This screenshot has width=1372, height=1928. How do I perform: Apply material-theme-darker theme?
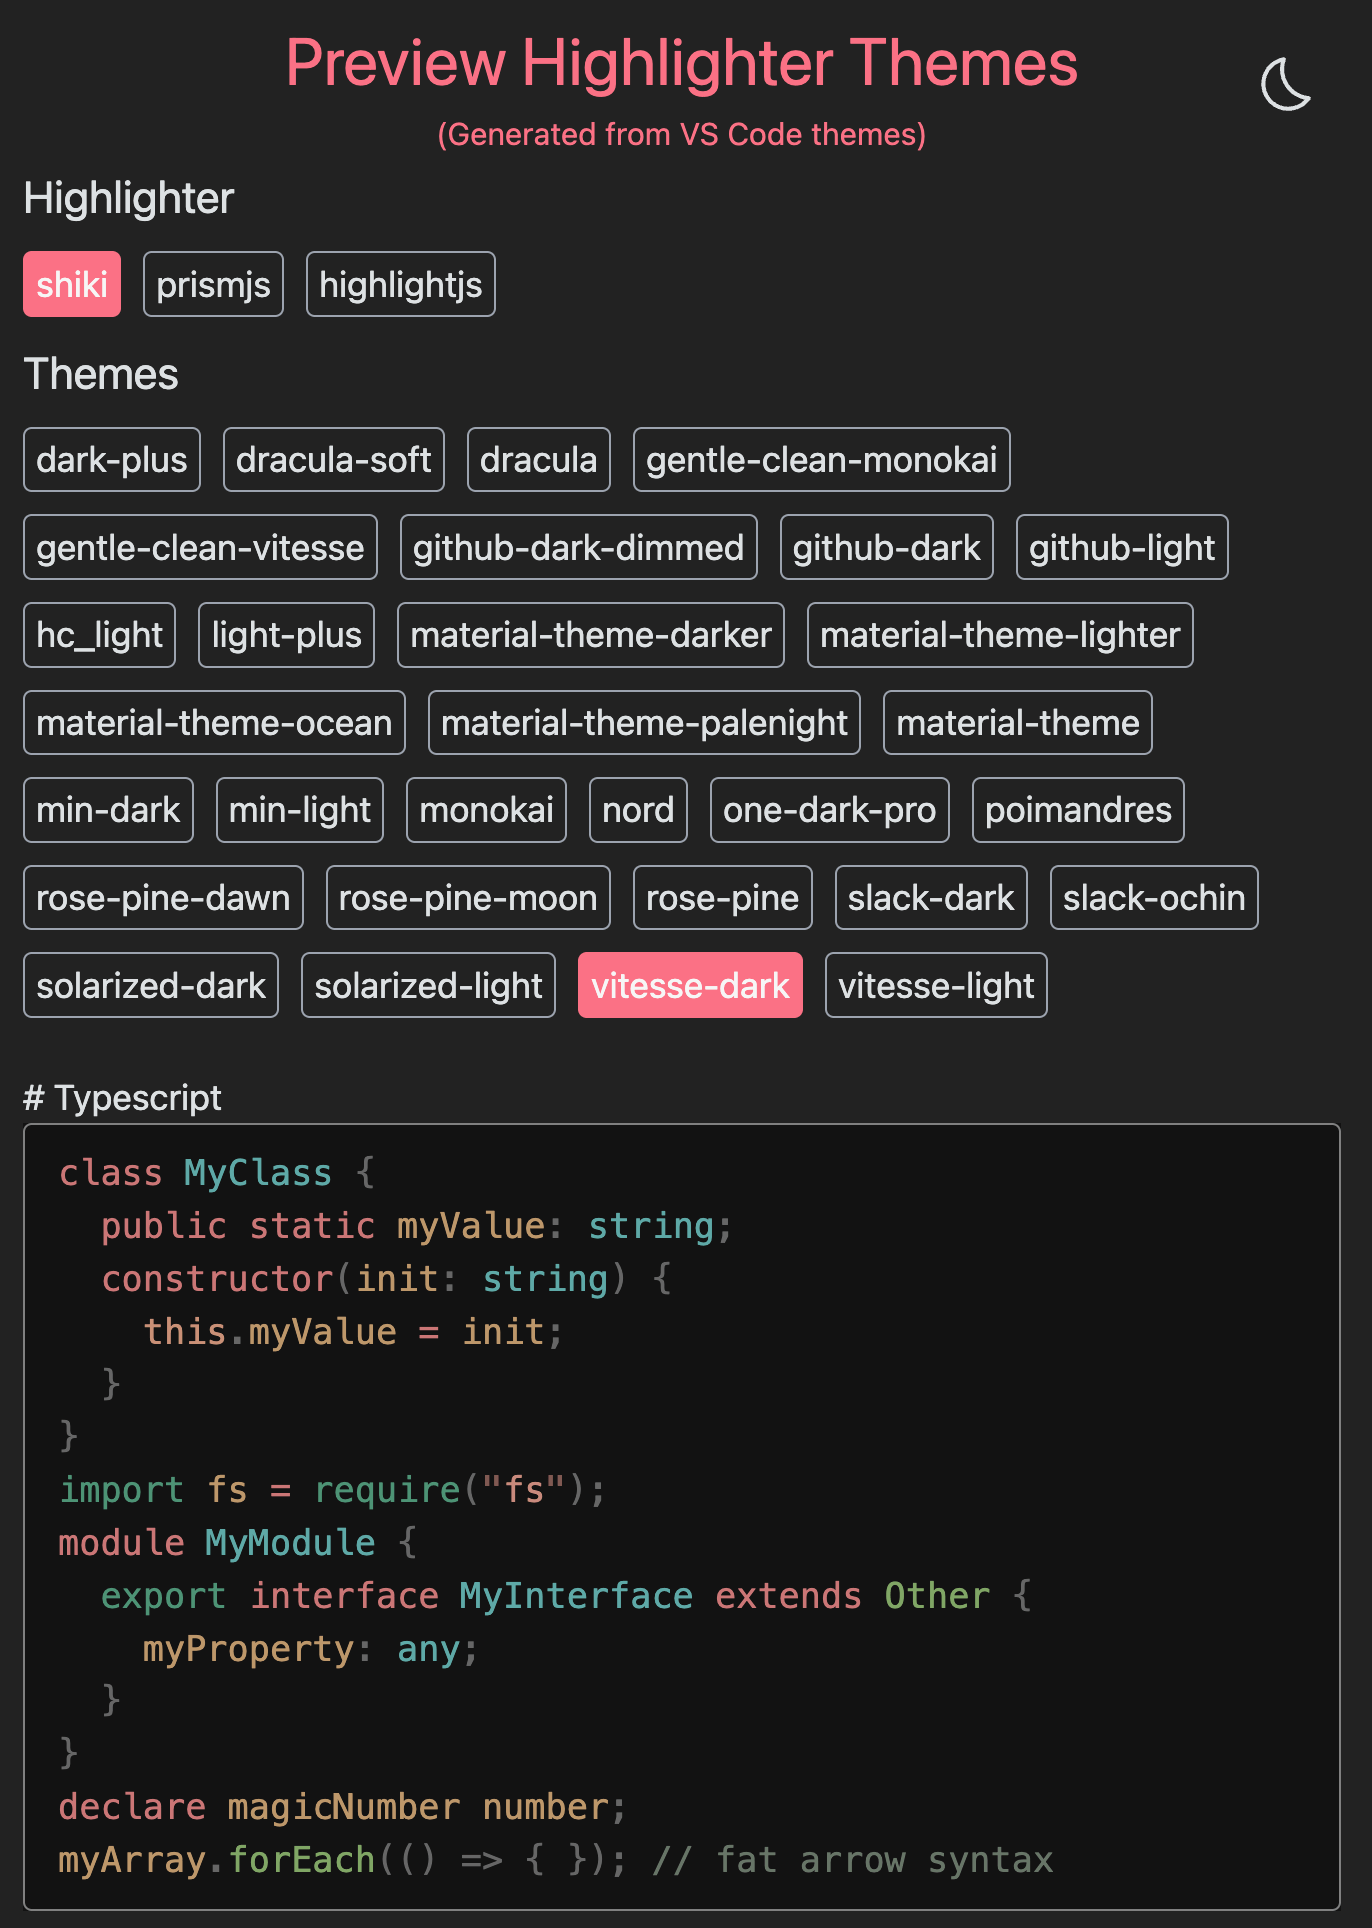(591, 635)
